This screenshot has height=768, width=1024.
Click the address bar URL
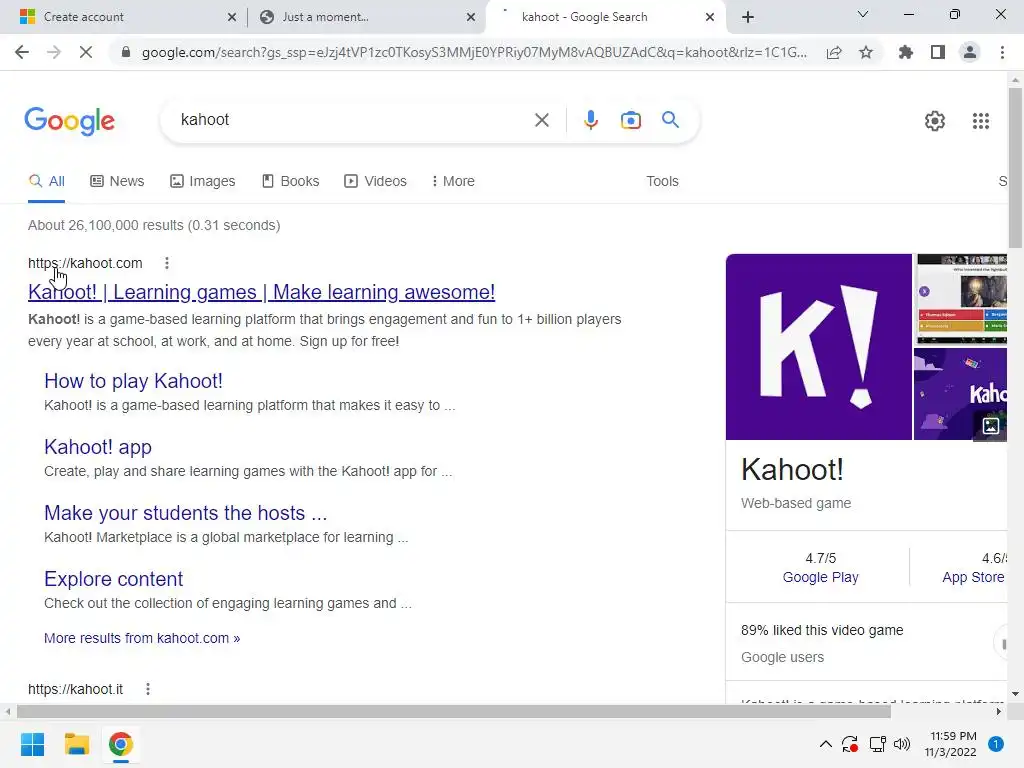pos(474,52)
